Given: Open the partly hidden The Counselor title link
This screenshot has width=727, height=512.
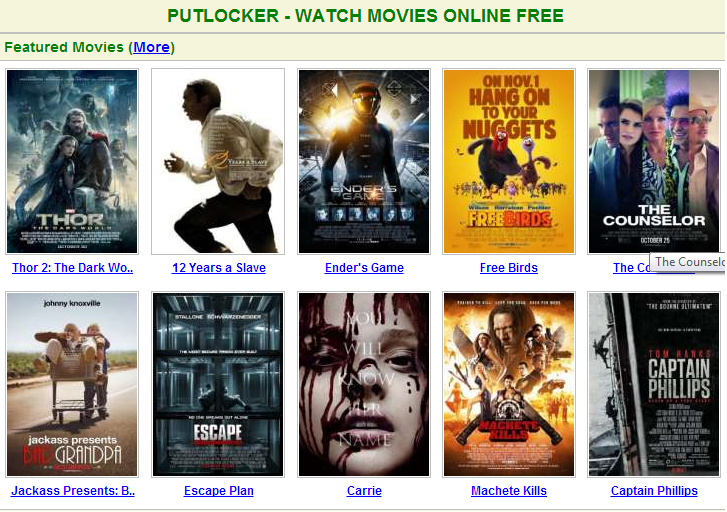Looking at the screenshot, I should 631,268.
